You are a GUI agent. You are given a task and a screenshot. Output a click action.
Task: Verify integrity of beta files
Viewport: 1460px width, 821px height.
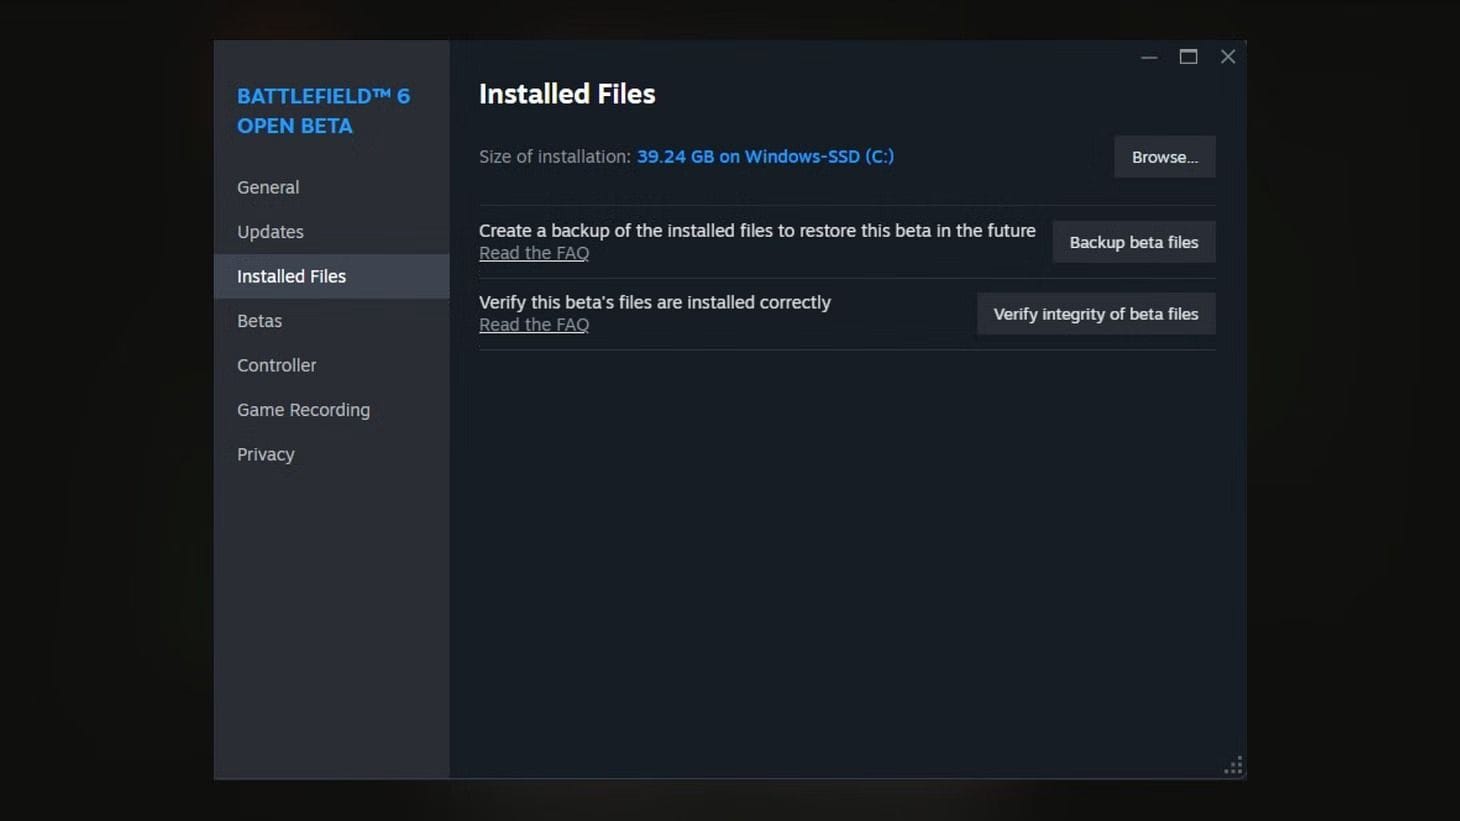[x=1095, y=313]
